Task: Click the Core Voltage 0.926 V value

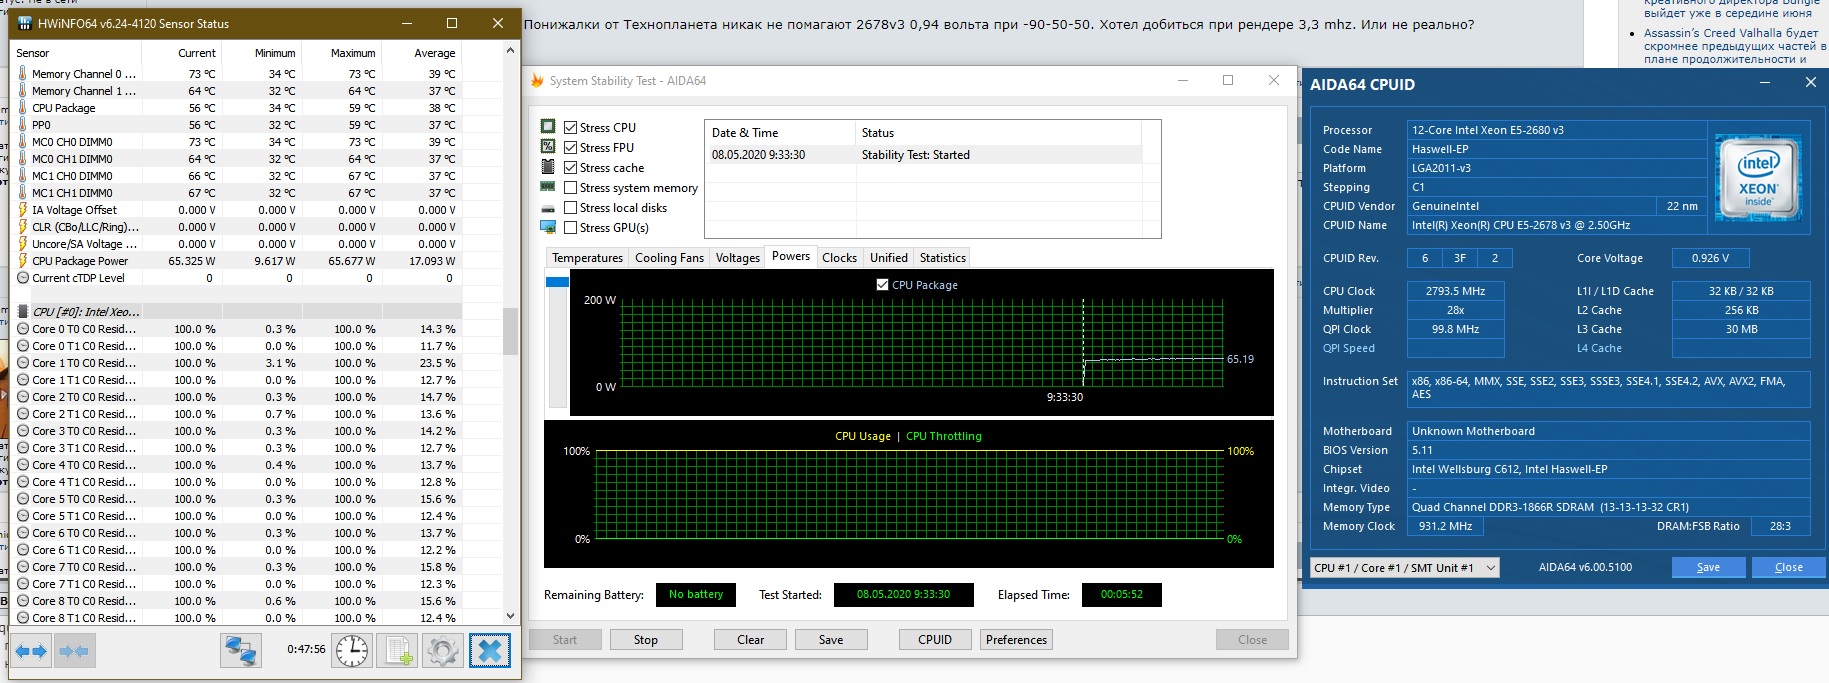Action: pyautogui.click(x=1710, y=258)
